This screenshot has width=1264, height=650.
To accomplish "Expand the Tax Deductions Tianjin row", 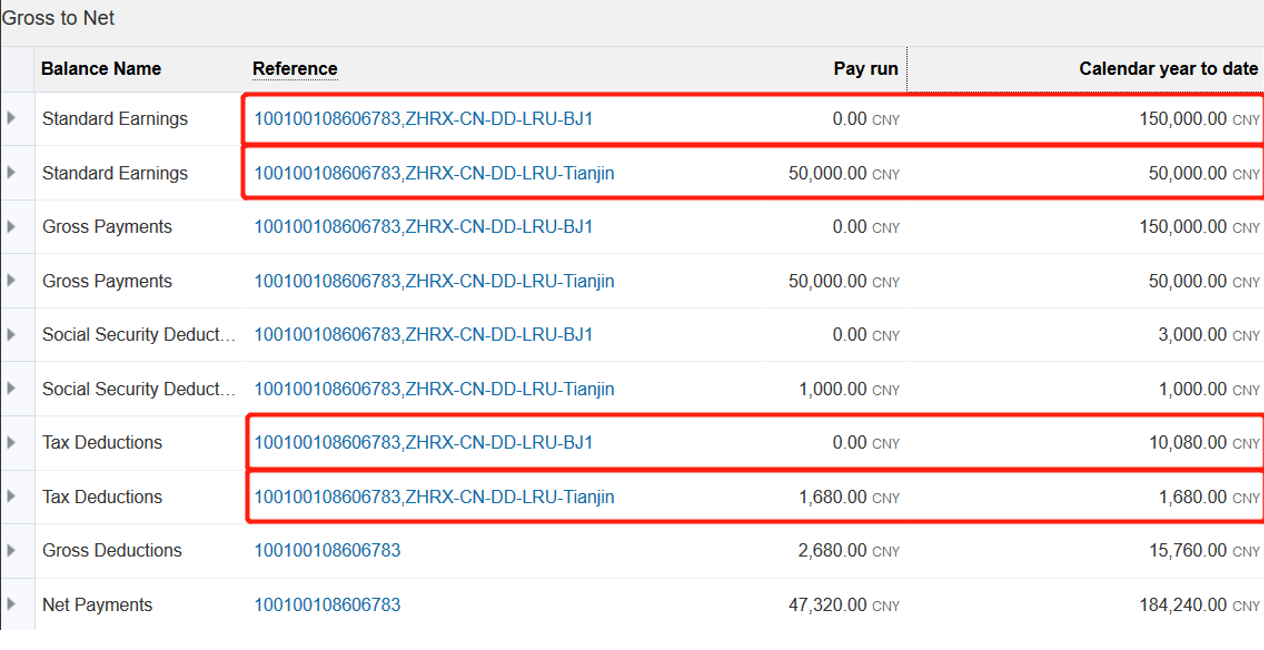I will 11,496.
